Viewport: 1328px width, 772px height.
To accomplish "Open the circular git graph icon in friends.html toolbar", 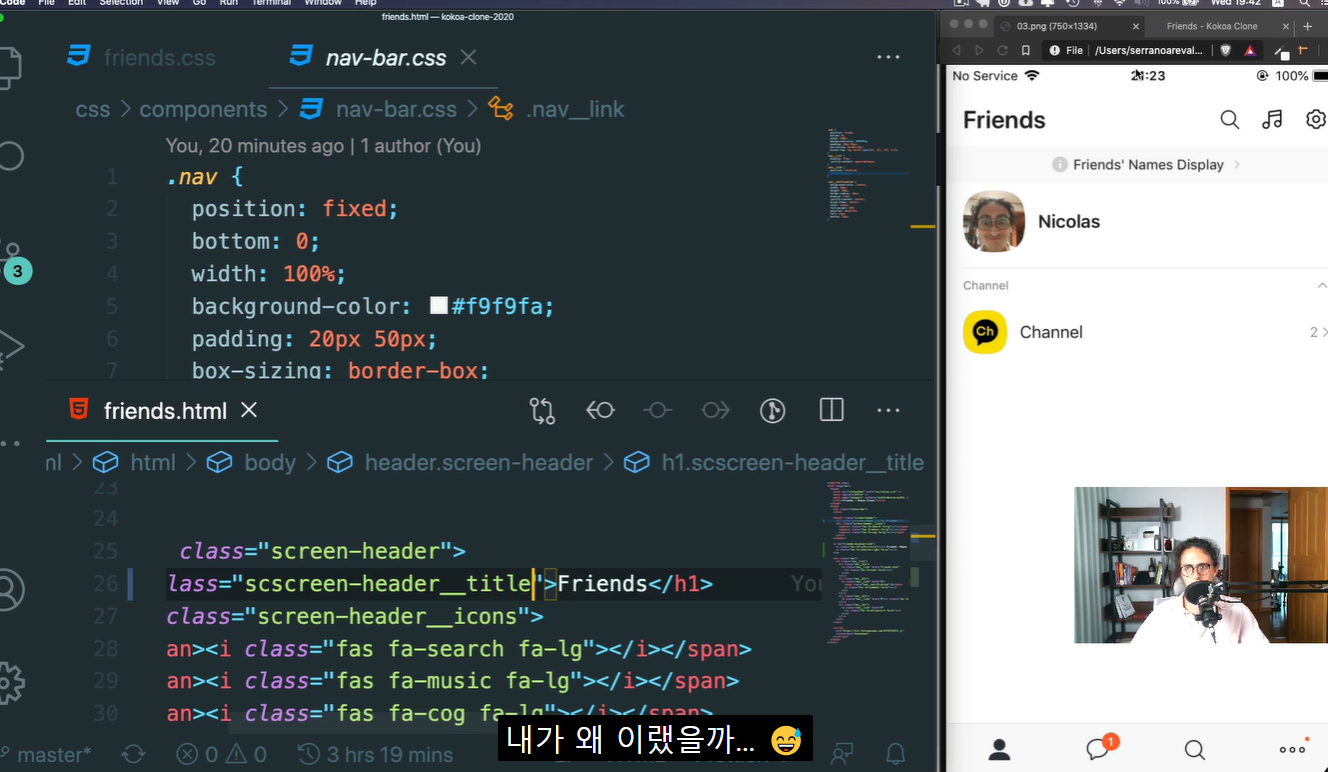I will (773, 411).
